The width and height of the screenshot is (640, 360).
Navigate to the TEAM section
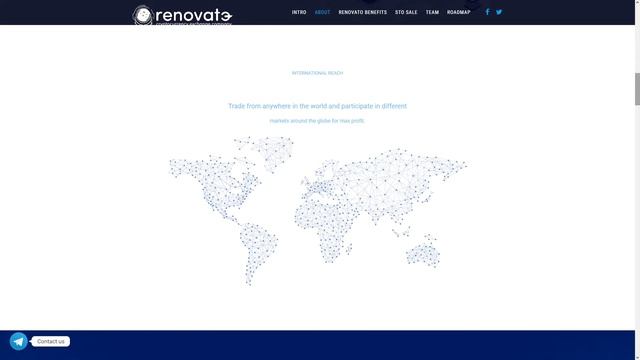(432, 12)
